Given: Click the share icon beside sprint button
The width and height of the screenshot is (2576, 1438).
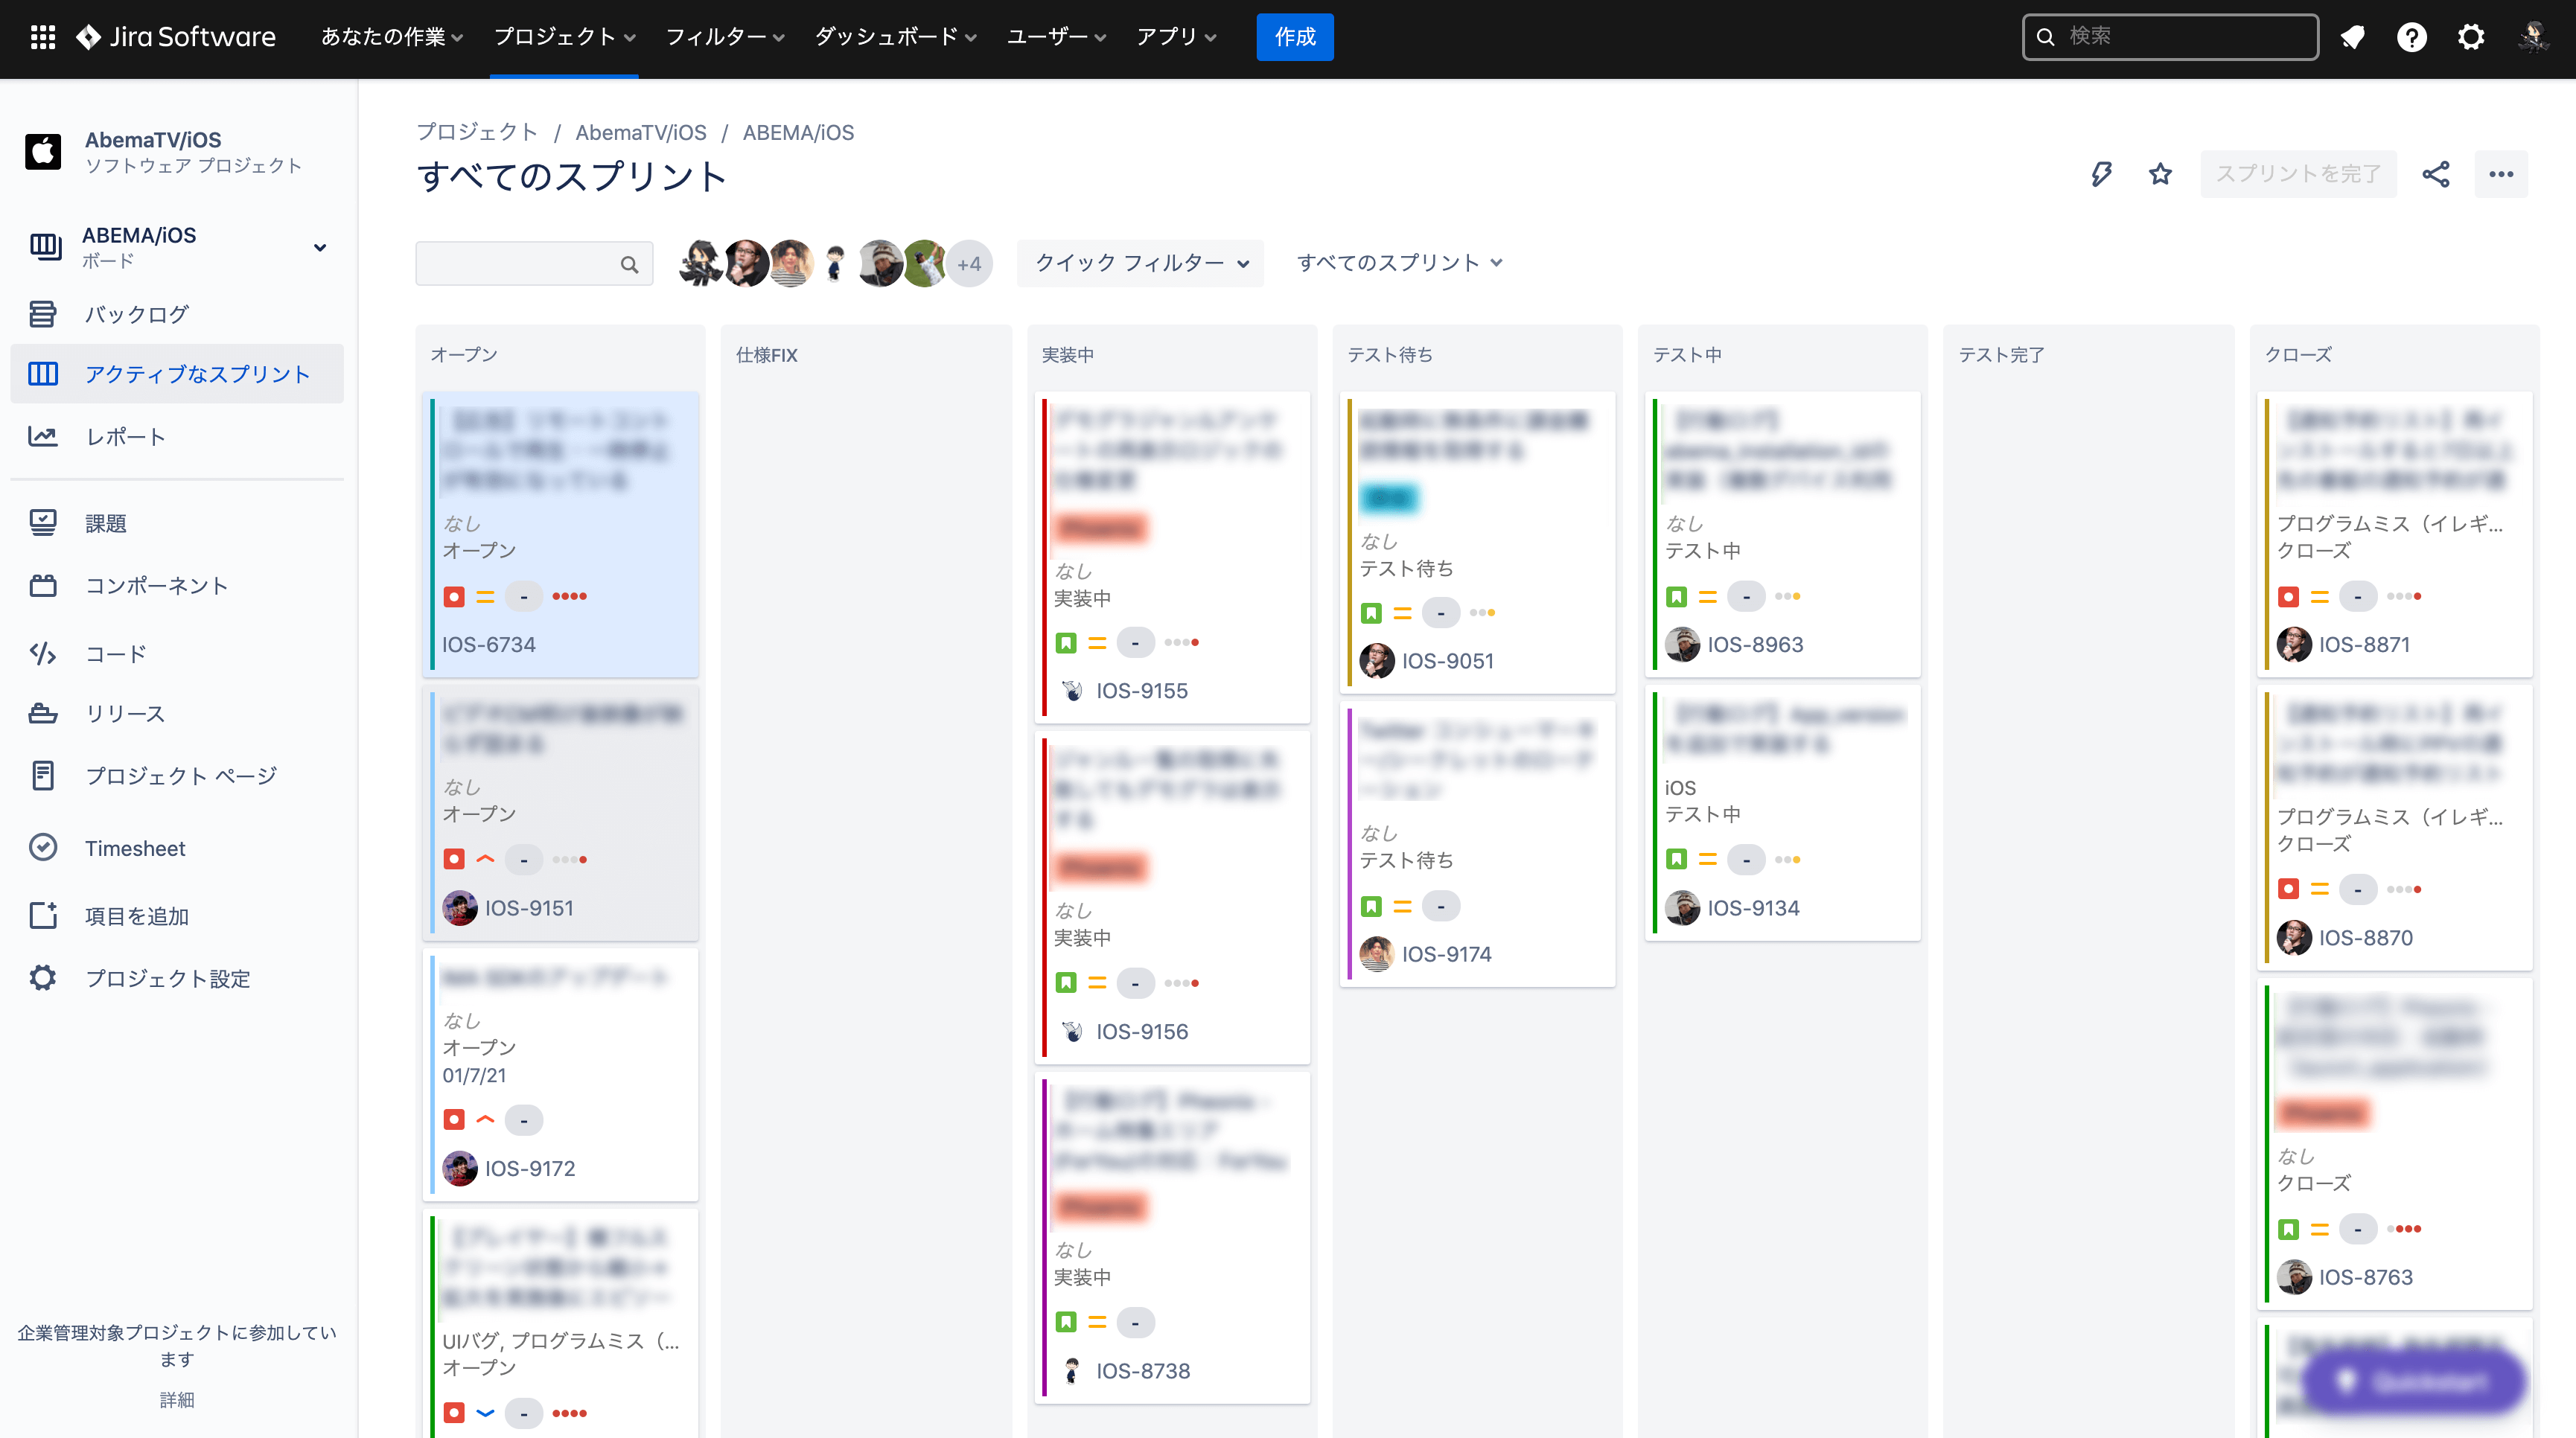Looking at the screenshot, I should [2435, 174].
